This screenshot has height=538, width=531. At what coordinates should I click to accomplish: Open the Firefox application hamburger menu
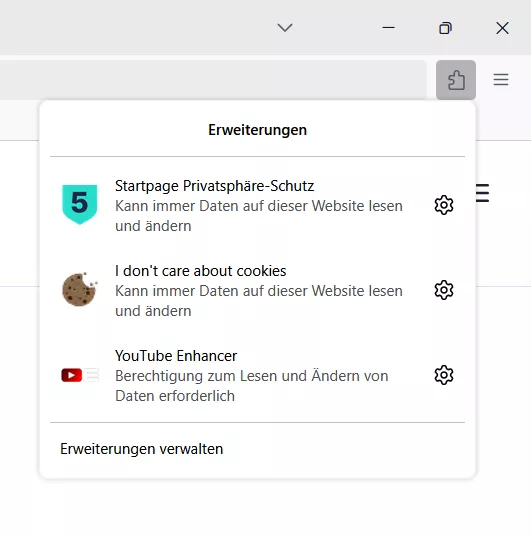pos(501,80)
